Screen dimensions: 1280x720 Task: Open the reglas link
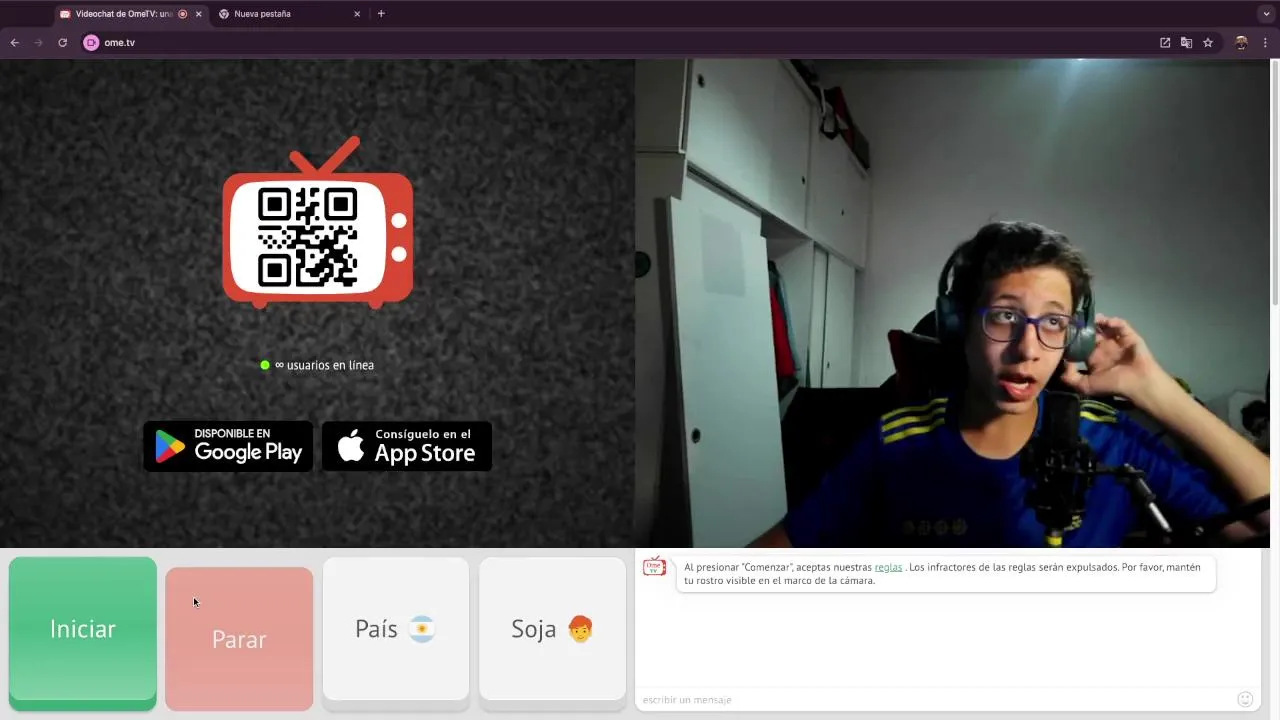pos(888,567)
